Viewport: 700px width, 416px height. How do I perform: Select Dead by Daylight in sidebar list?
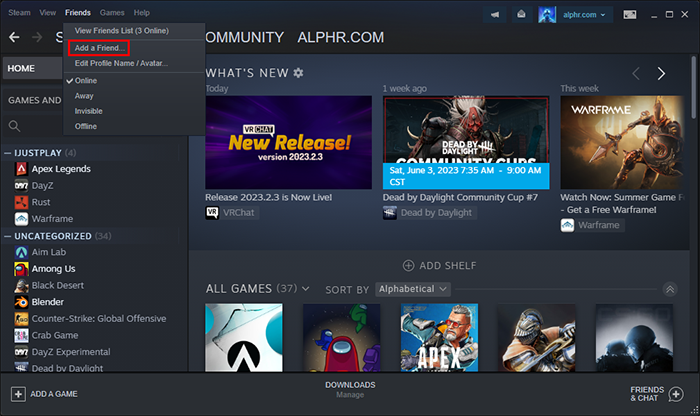coord(67,367)
